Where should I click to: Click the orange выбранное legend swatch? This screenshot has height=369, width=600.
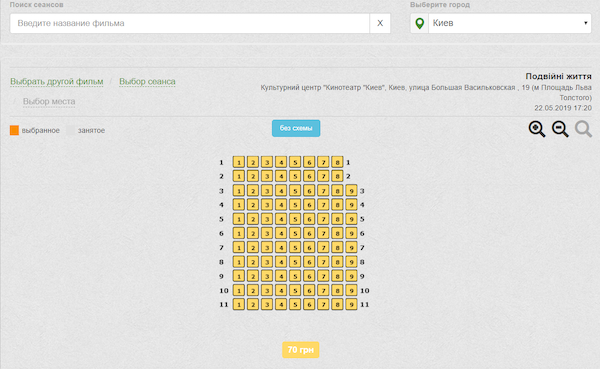pos(15,130)
